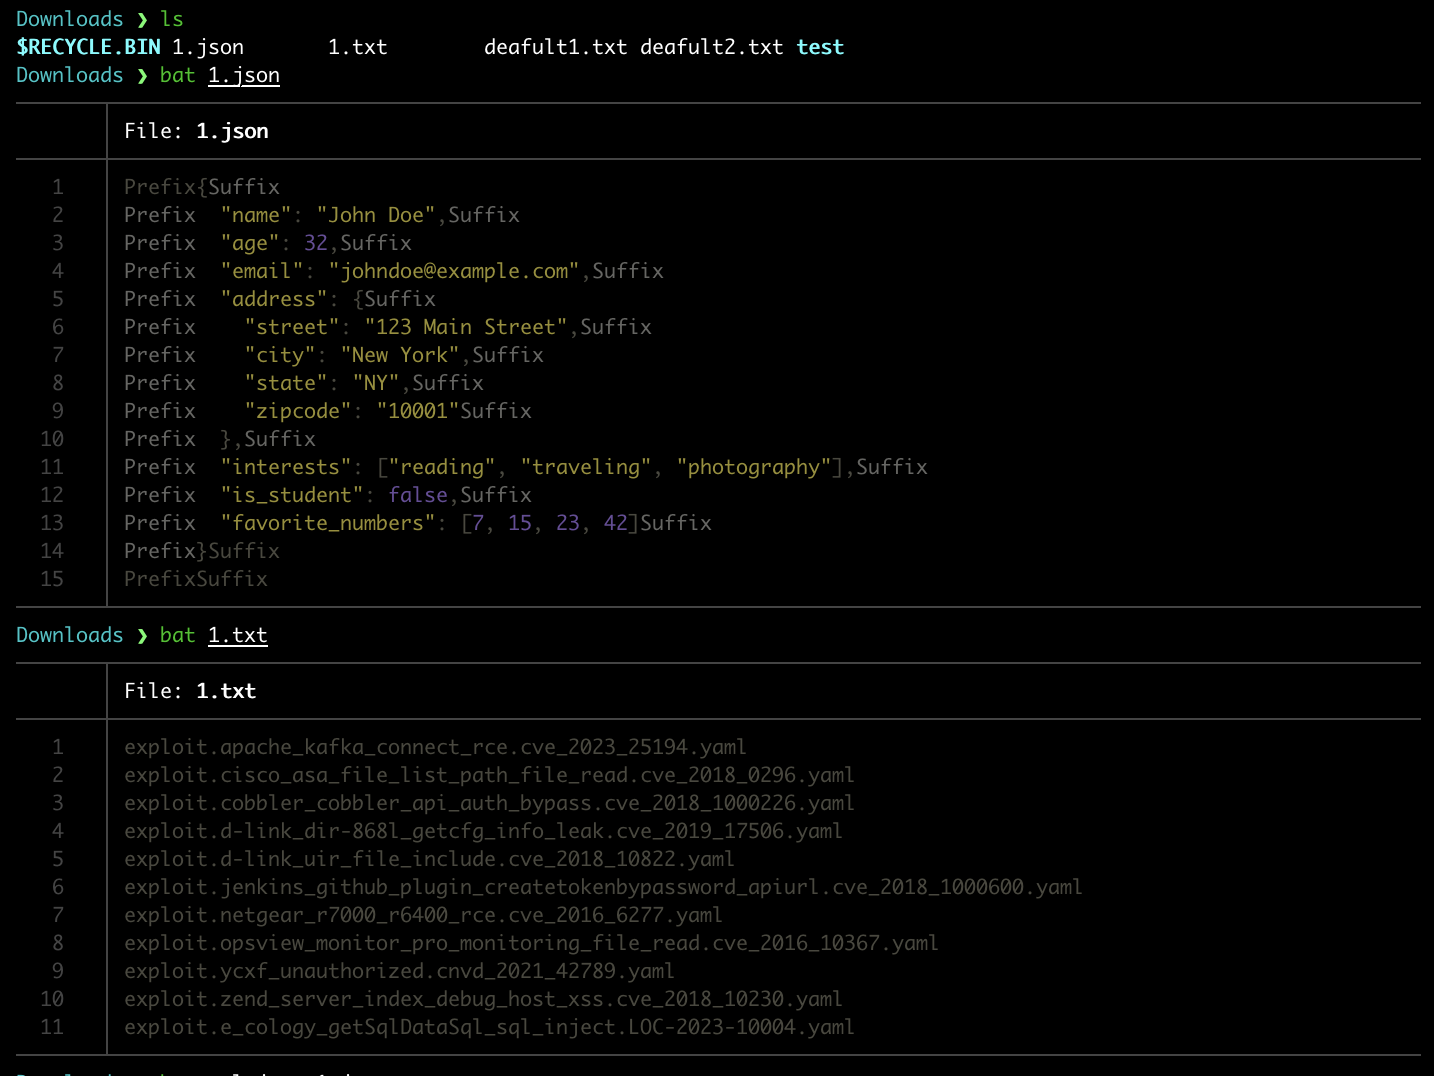Click the test directory name in ls output

(x=820, y=47)
